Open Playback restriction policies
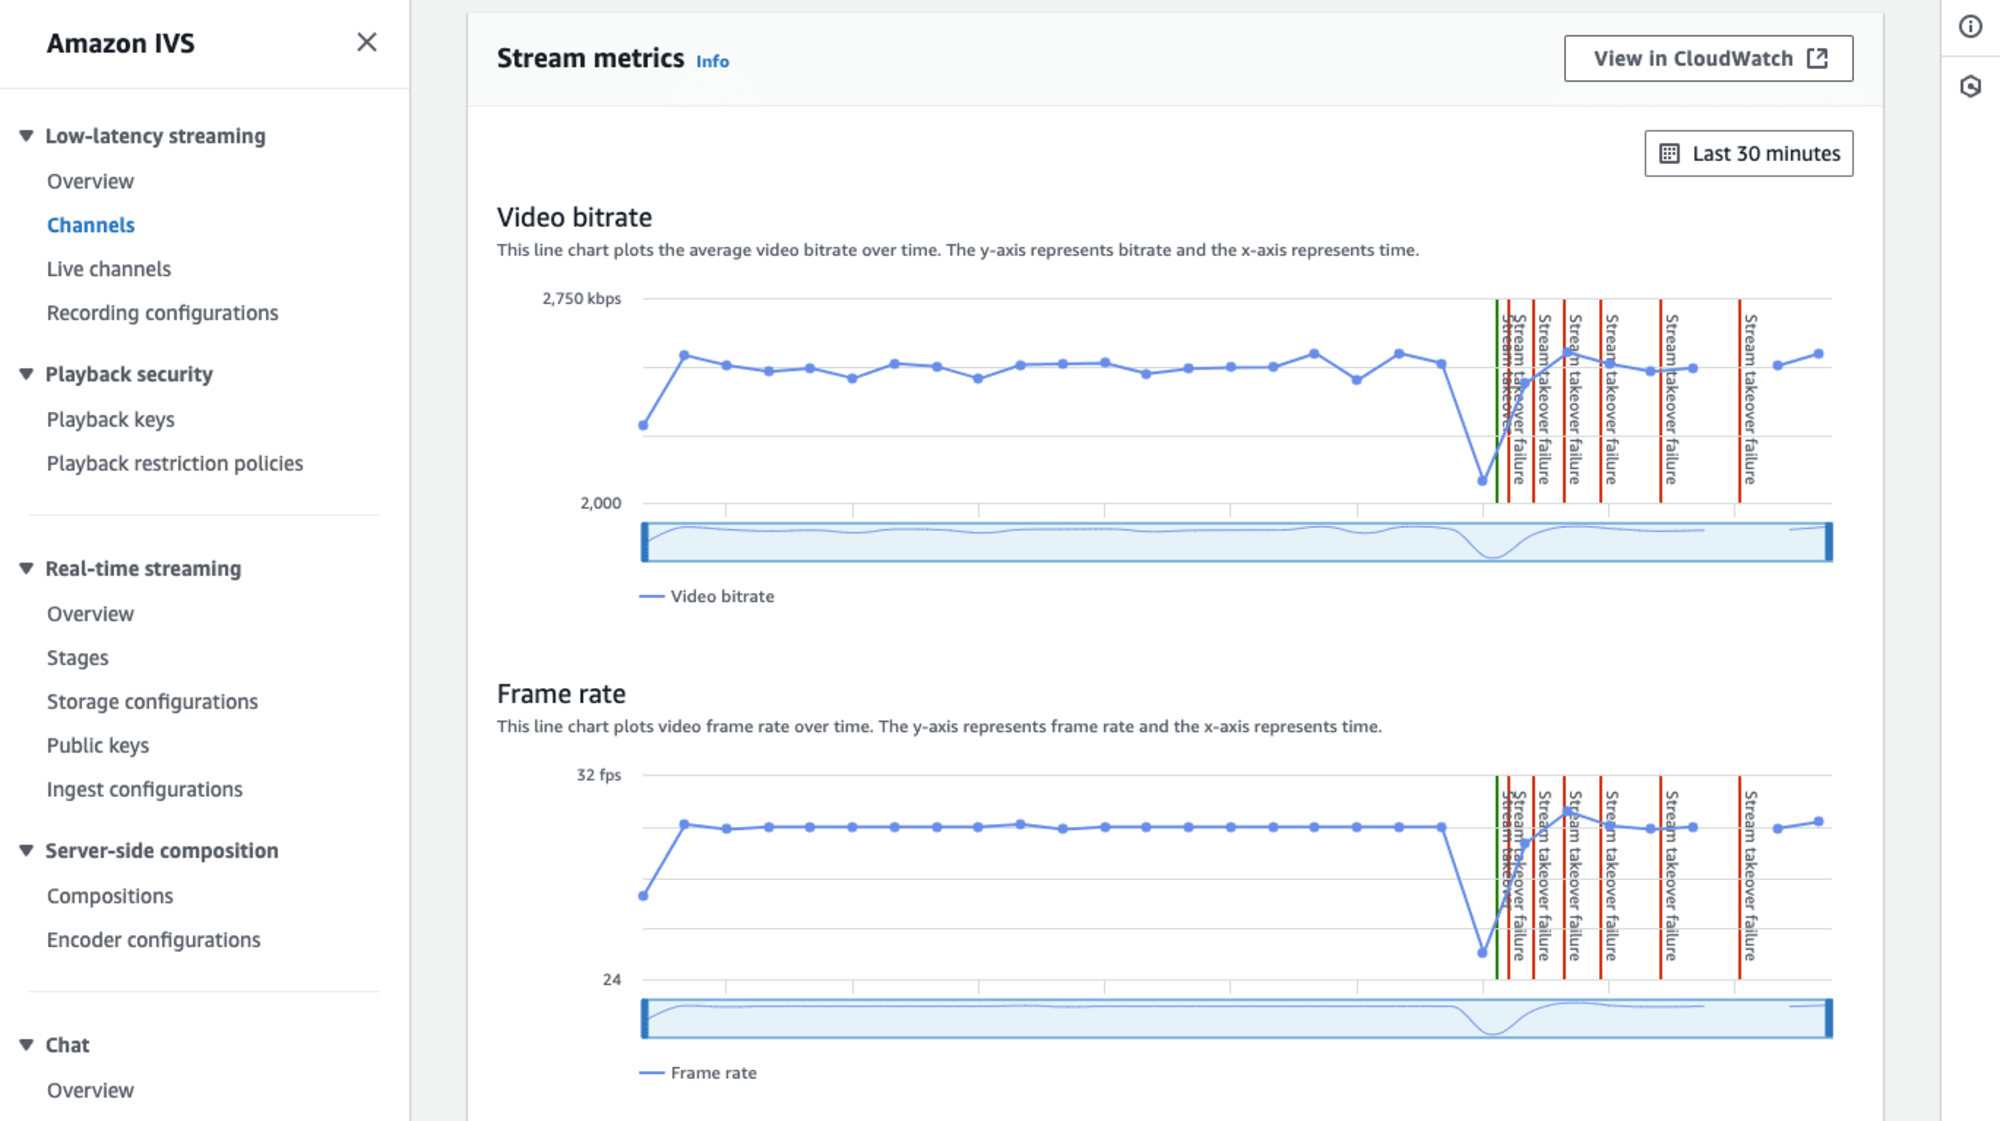This screenshot has height=1121, width=2000. 175,464
